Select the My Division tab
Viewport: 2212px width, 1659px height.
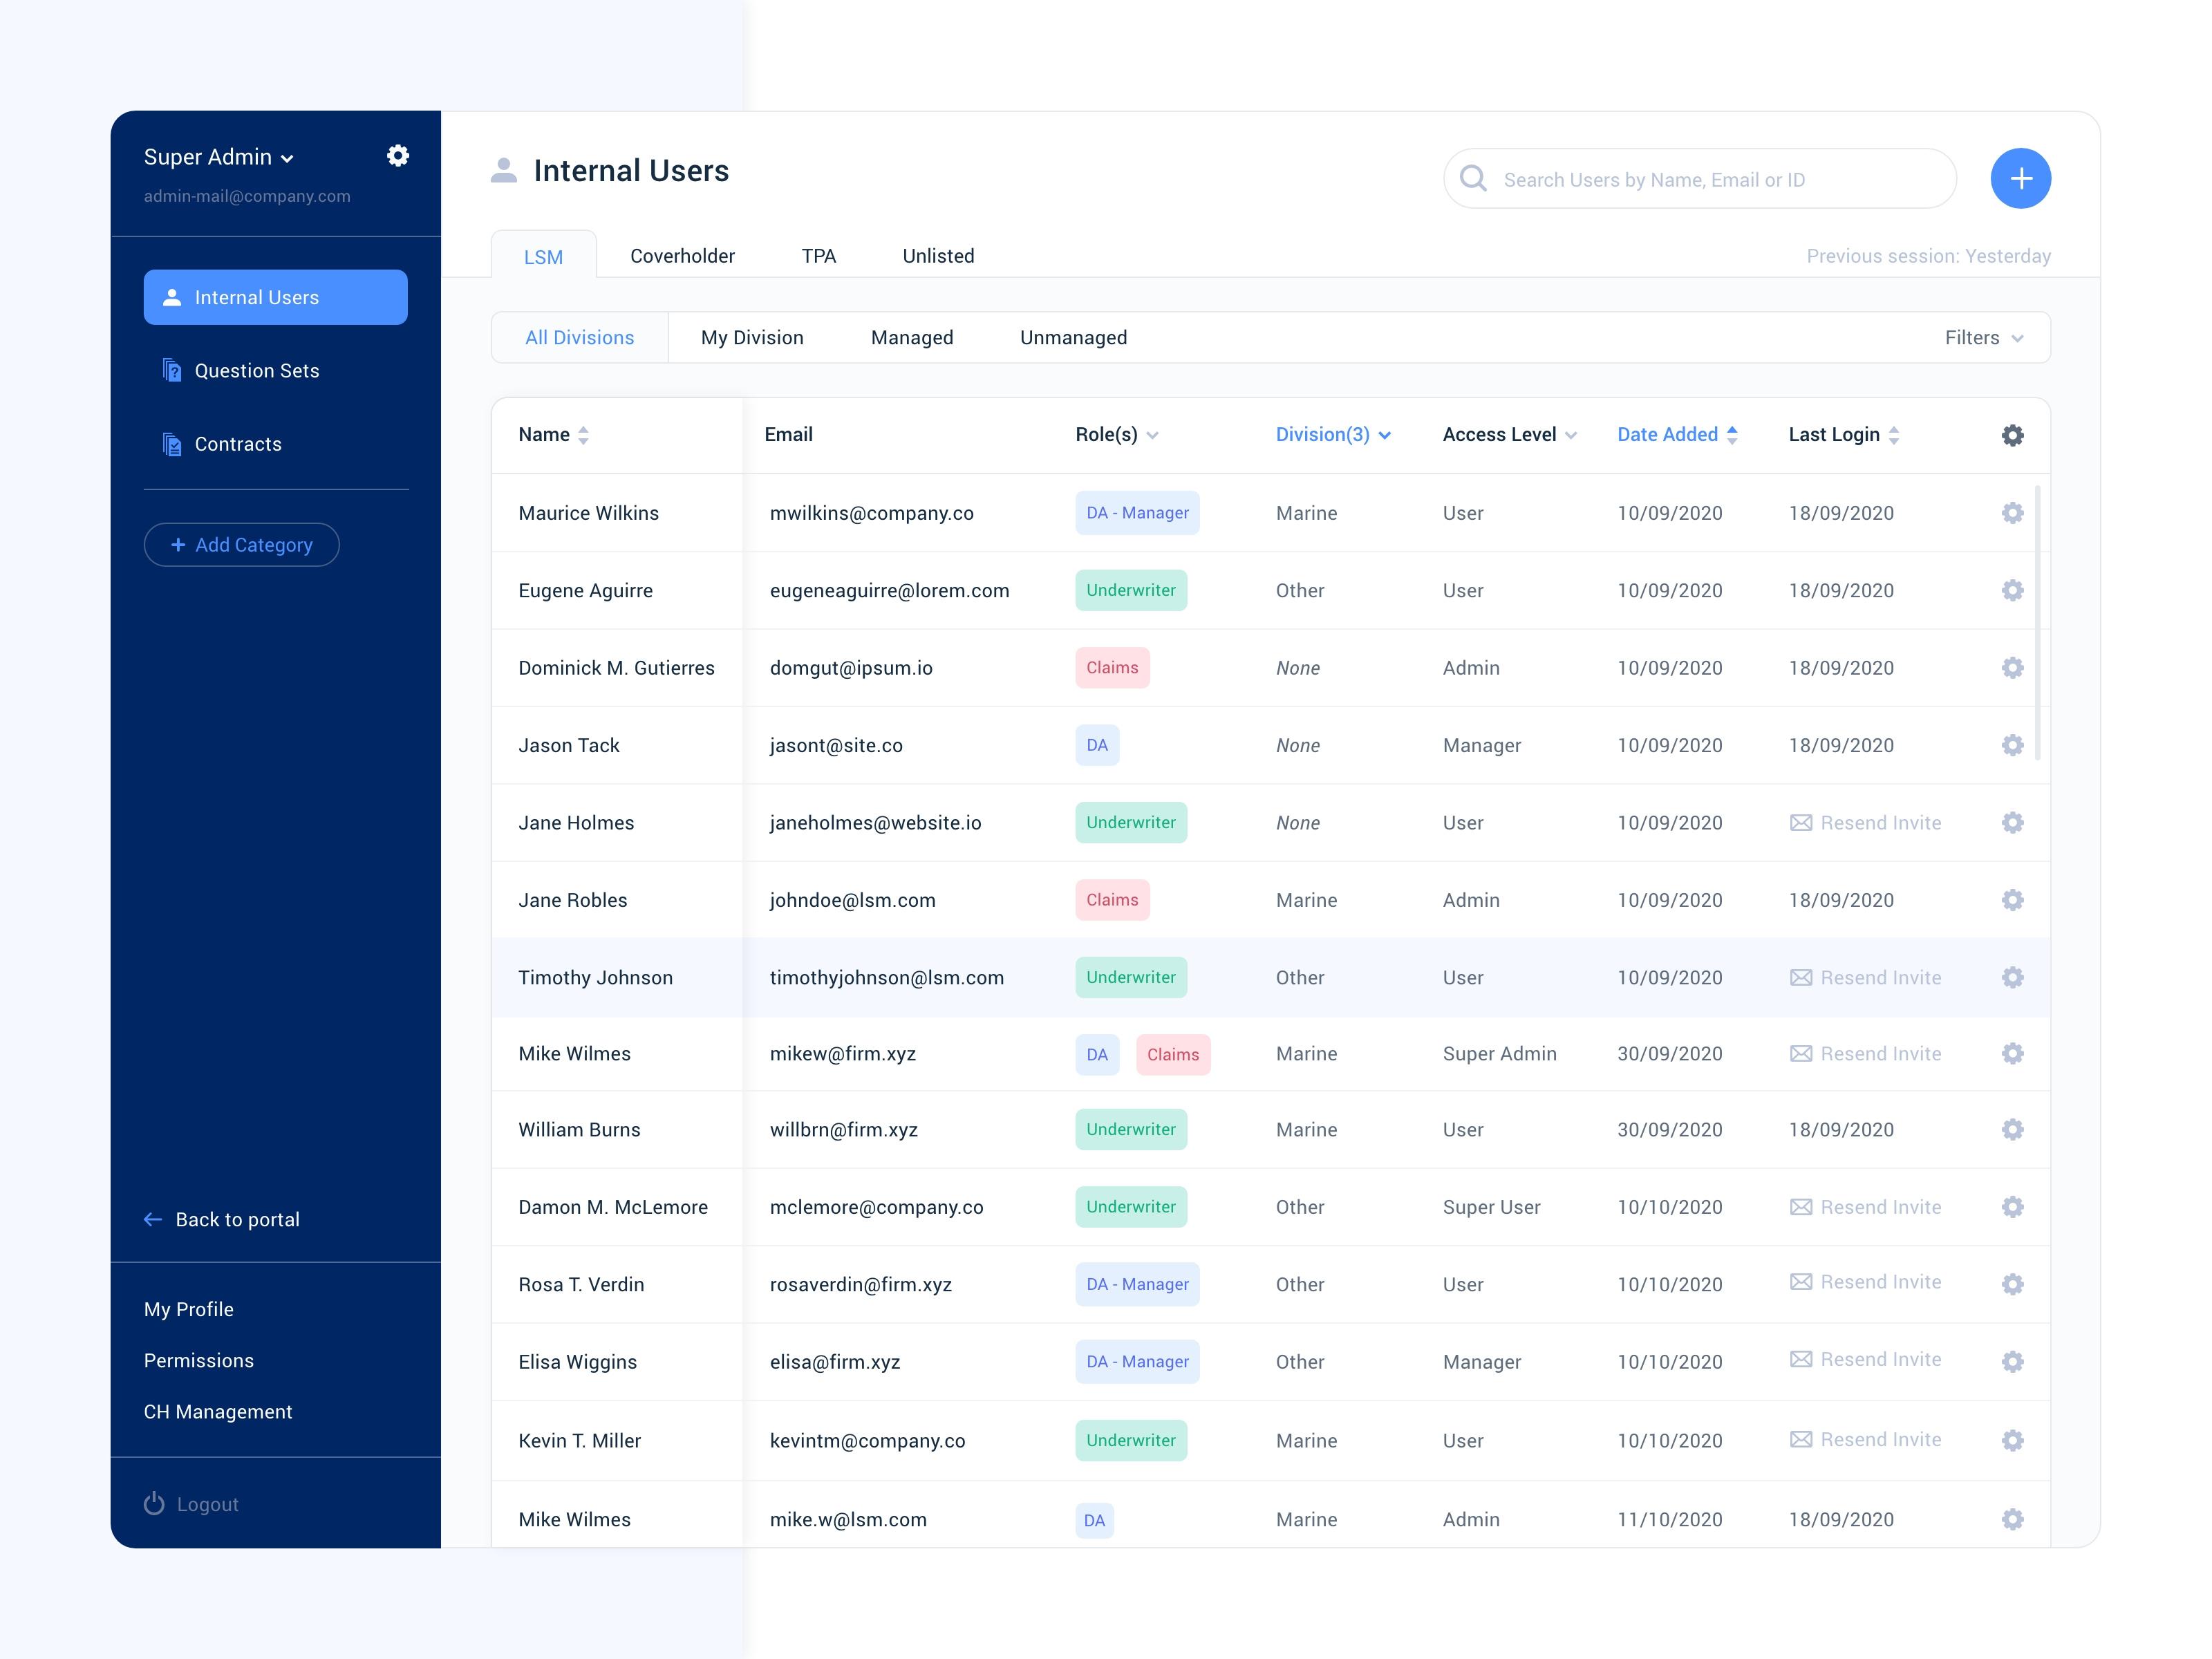tap(752, 338)
